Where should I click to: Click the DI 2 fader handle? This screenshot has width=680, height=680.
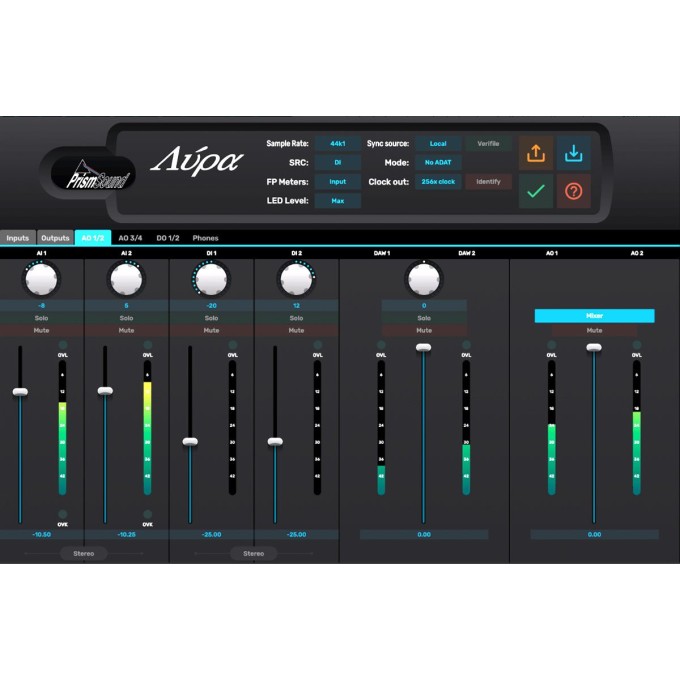[275, 441]
